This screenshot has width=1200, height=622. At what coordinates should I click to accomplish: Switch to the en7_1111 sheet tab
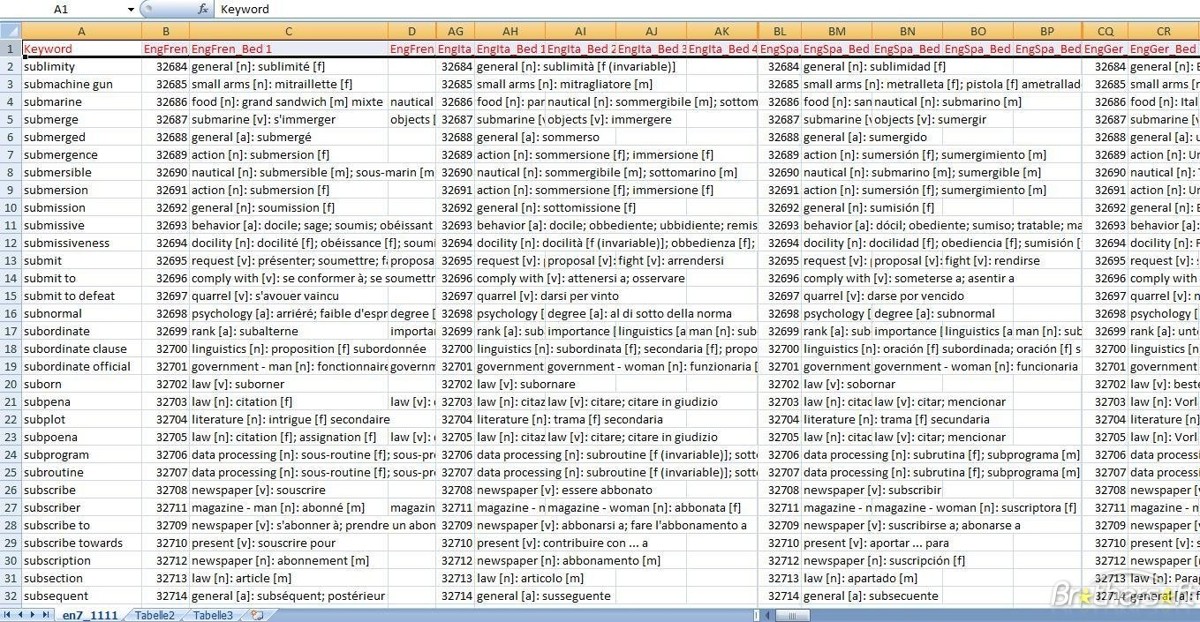pyautogui.click(x=92, y=615)
